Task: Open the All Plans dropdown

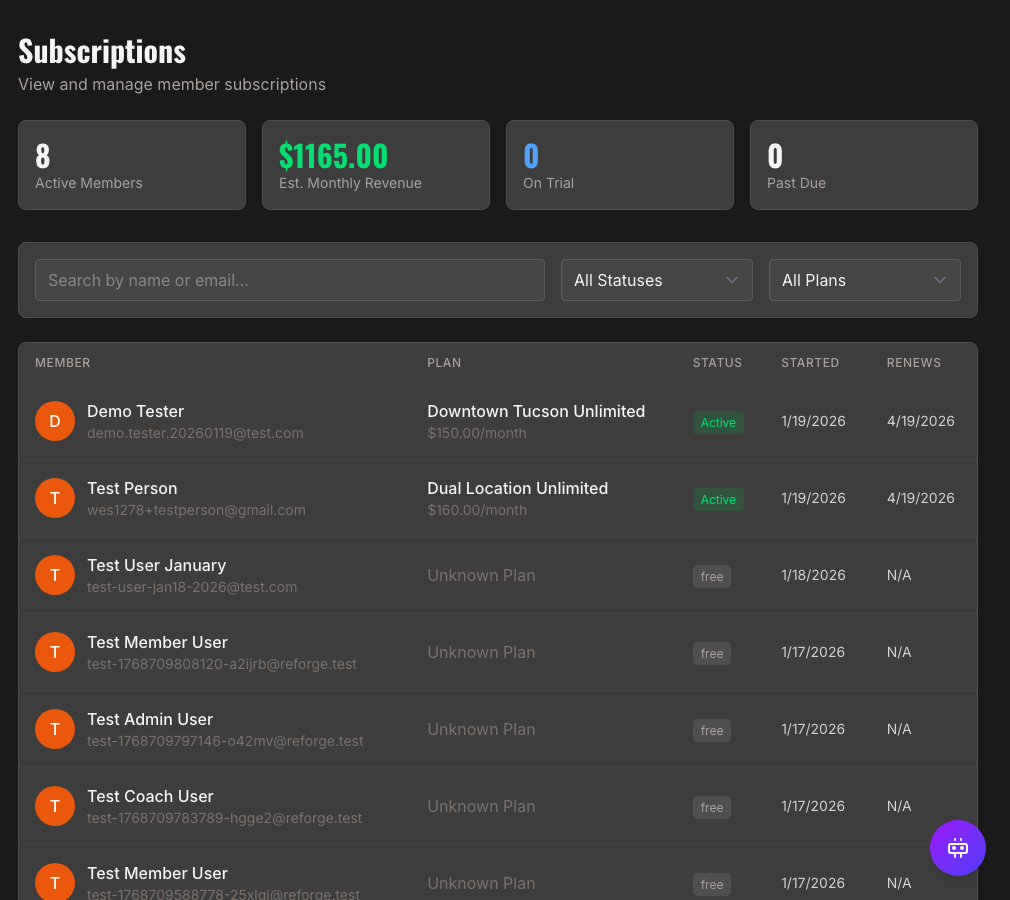Action: coord(864,280)
